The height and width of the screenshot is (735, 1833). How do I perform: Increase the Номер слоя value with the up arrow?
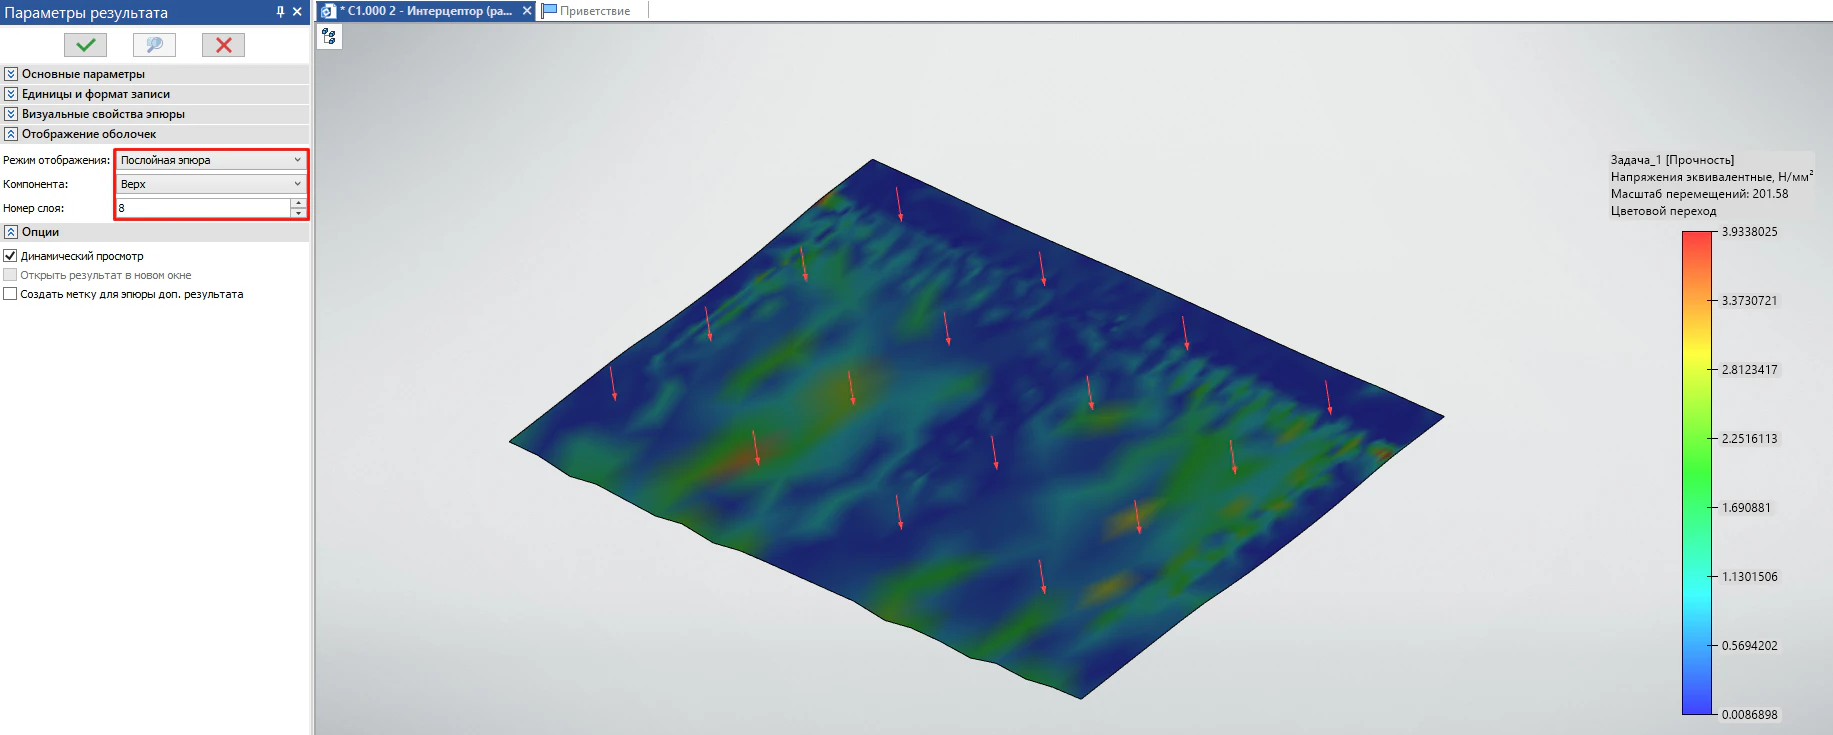point(298,203)
